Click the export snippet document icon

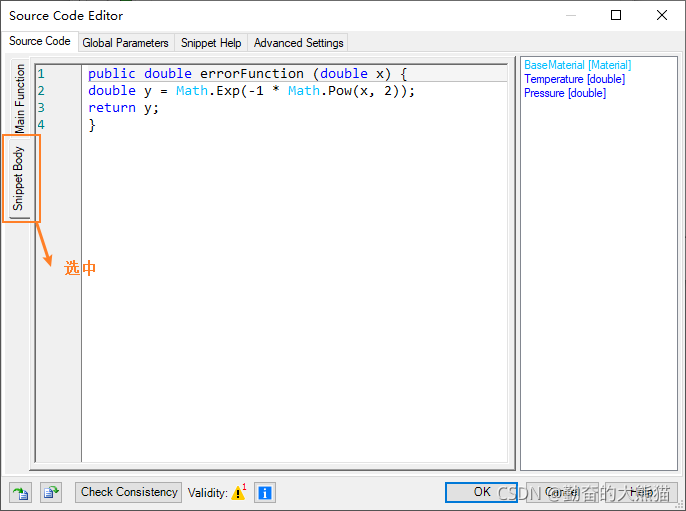[x=51, y=493]
